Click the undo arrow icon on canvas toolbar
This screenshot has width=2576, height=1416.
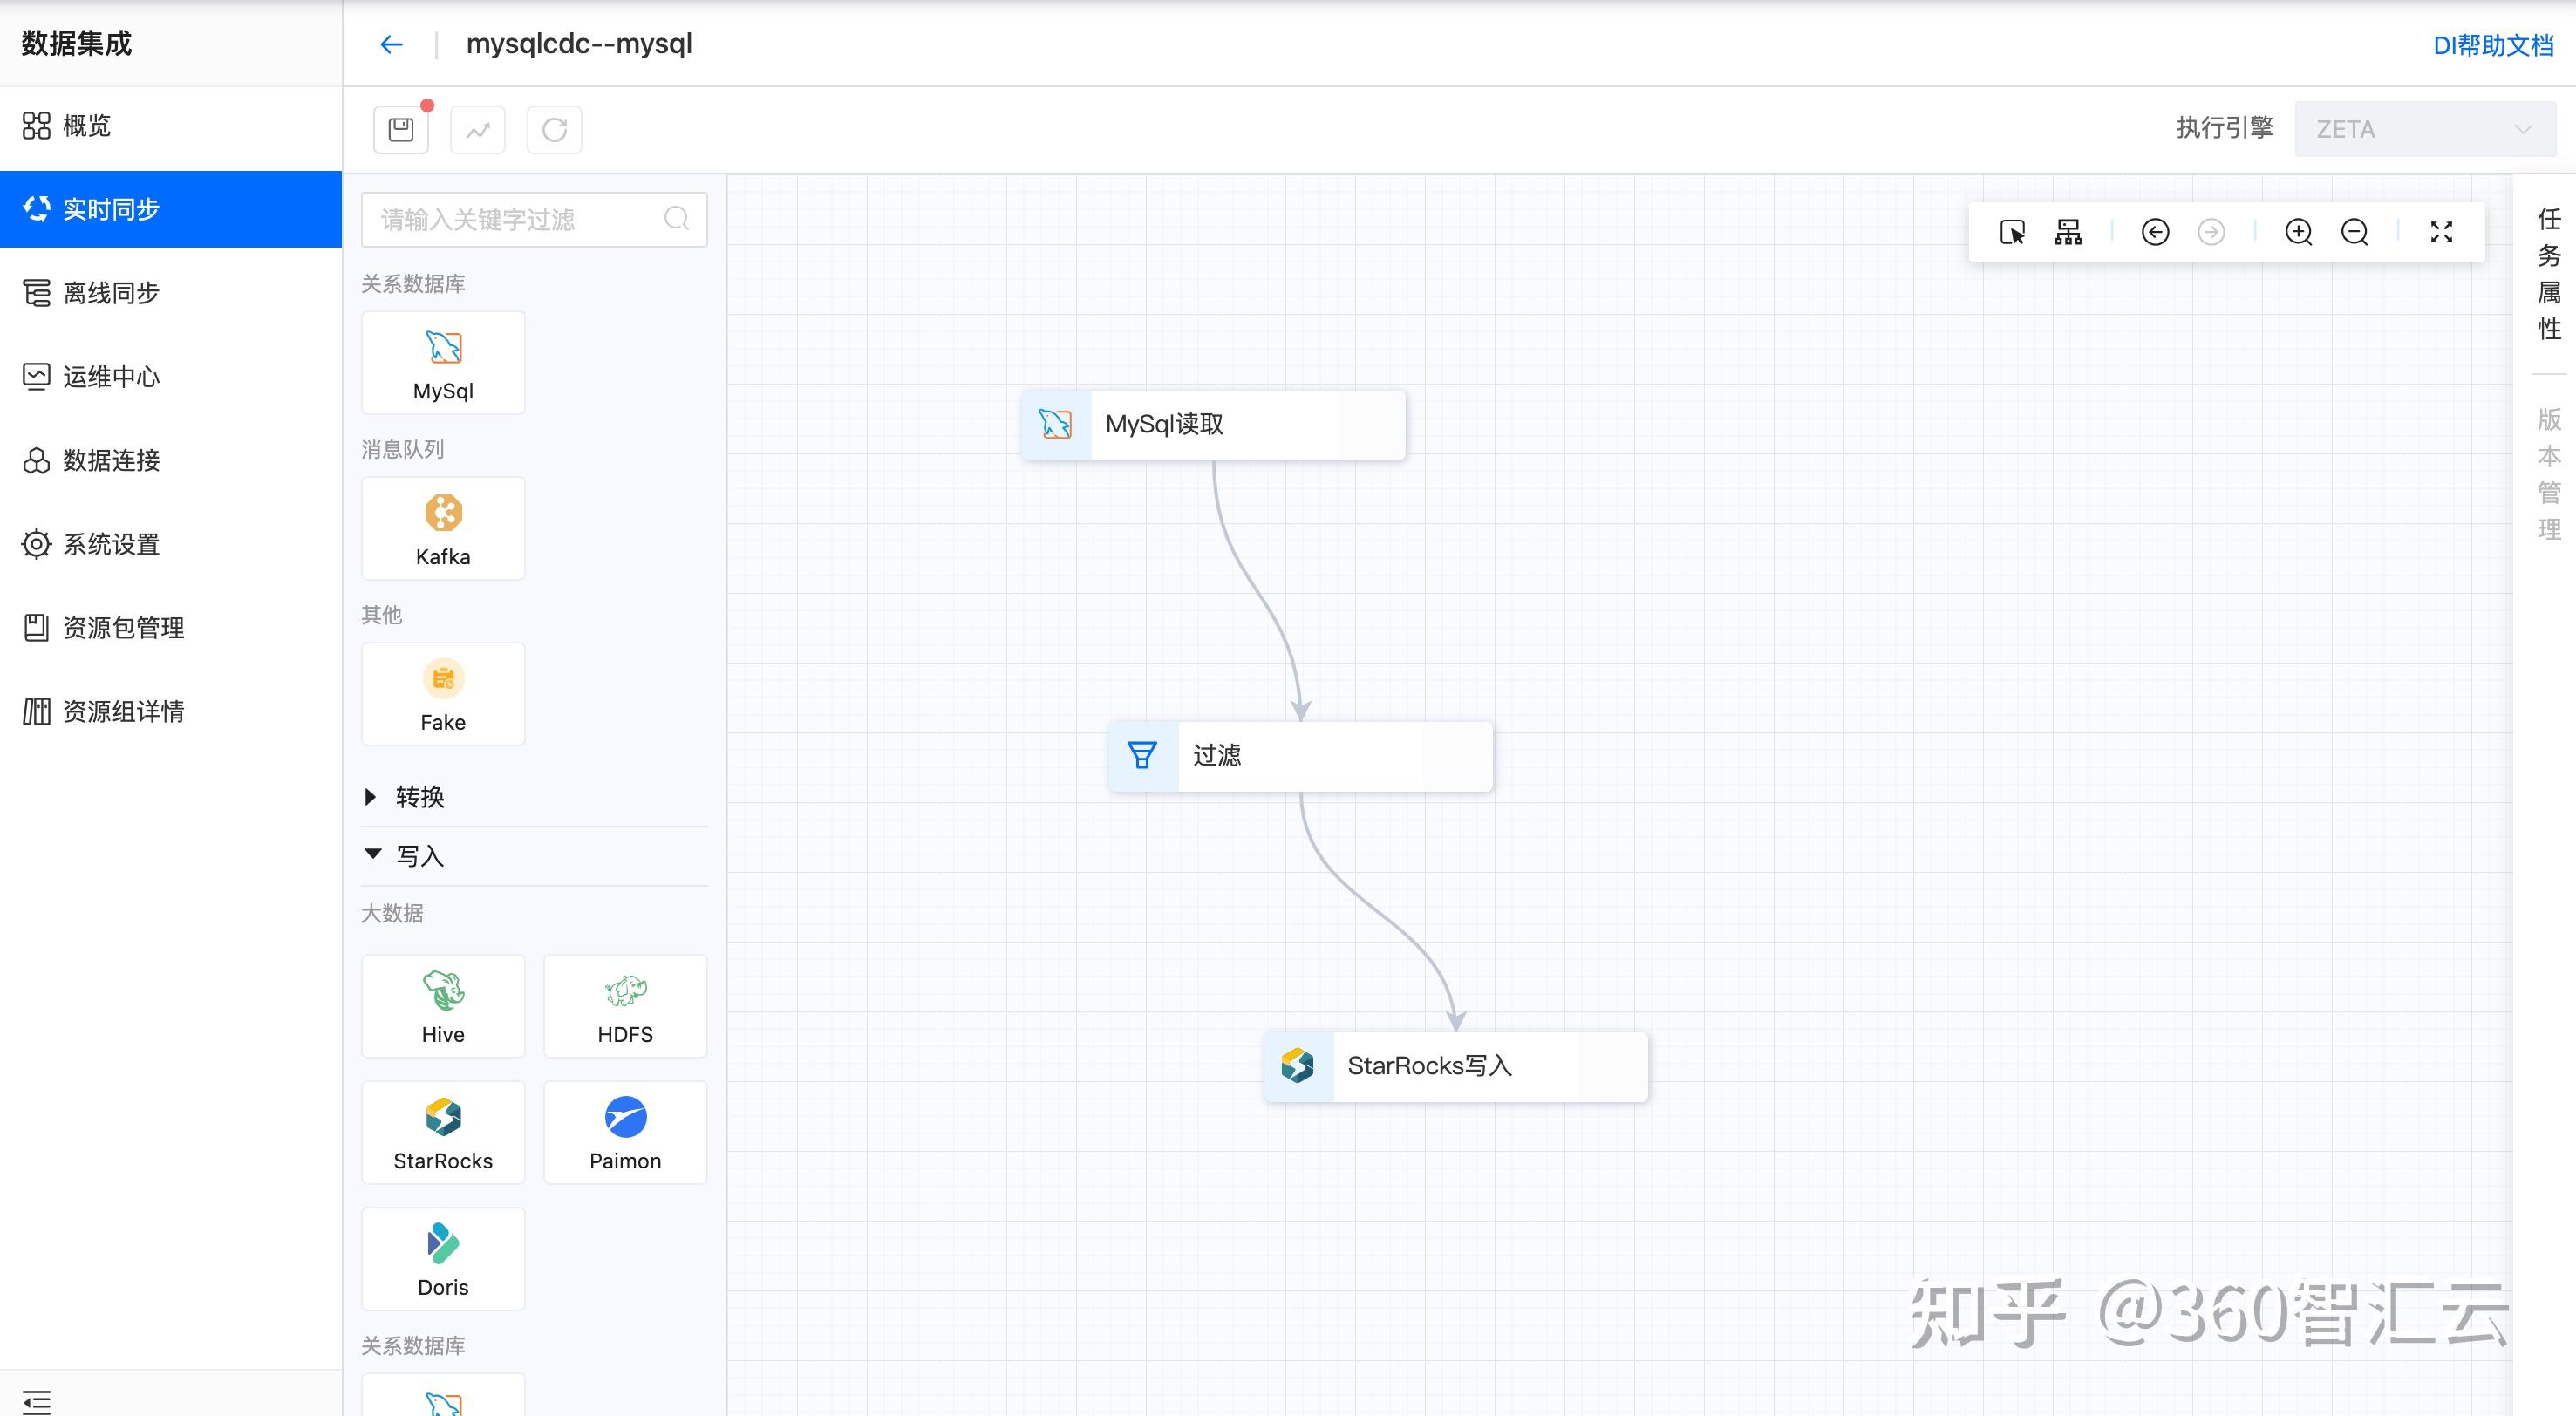click(x=2155, y=232)
